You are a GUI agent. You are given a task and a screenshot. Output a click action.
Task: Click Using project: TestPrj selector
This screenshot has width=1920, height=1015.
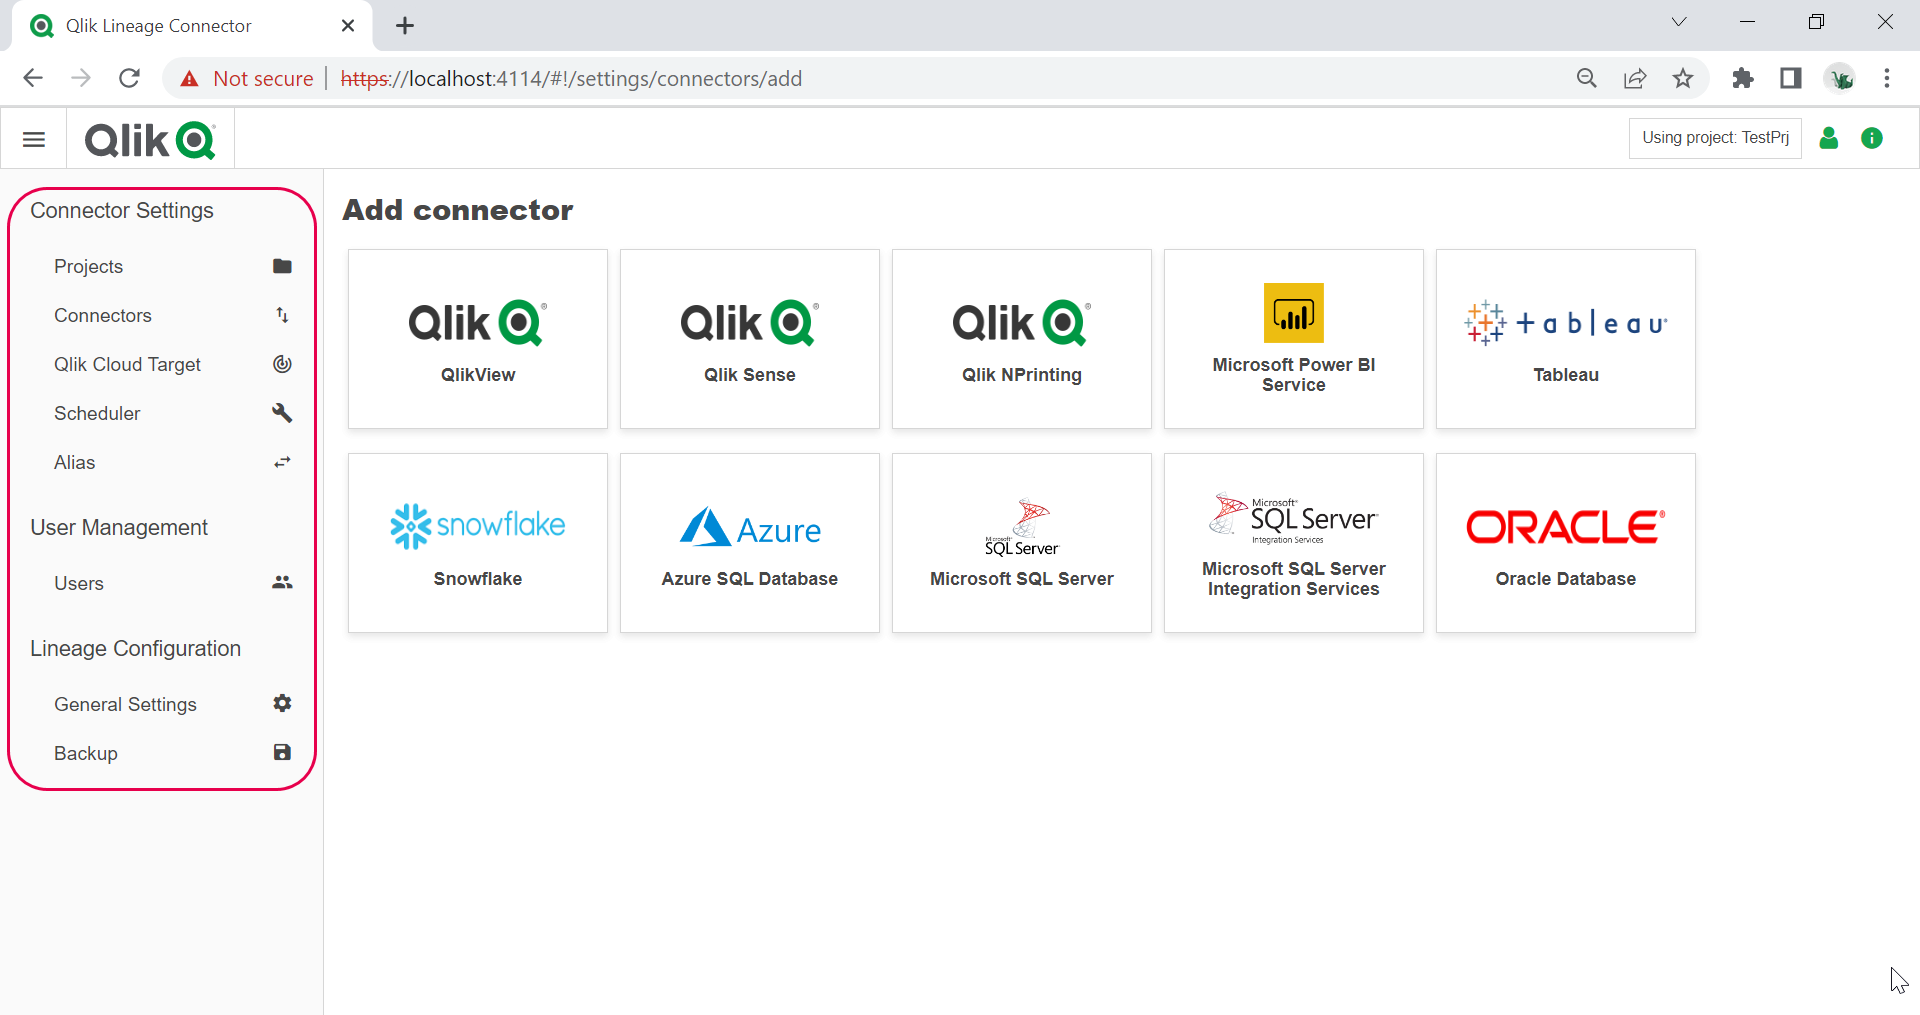pyautogui.click(x=1714, y=138)
